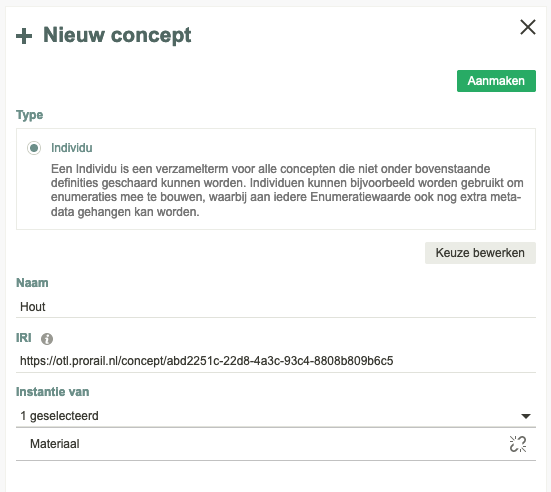Click the plus icon next to Nieuw concept
Image resolution: width=551 pixels, height=492 pixels.
click(24, 36)
